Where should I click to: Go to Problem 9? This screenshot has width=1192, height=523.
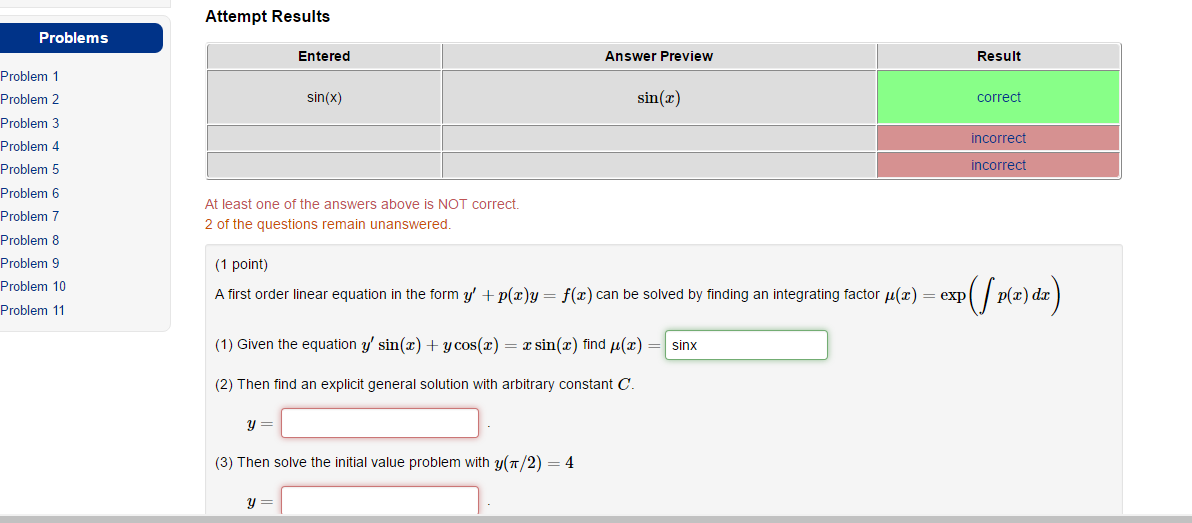(30, 263)
